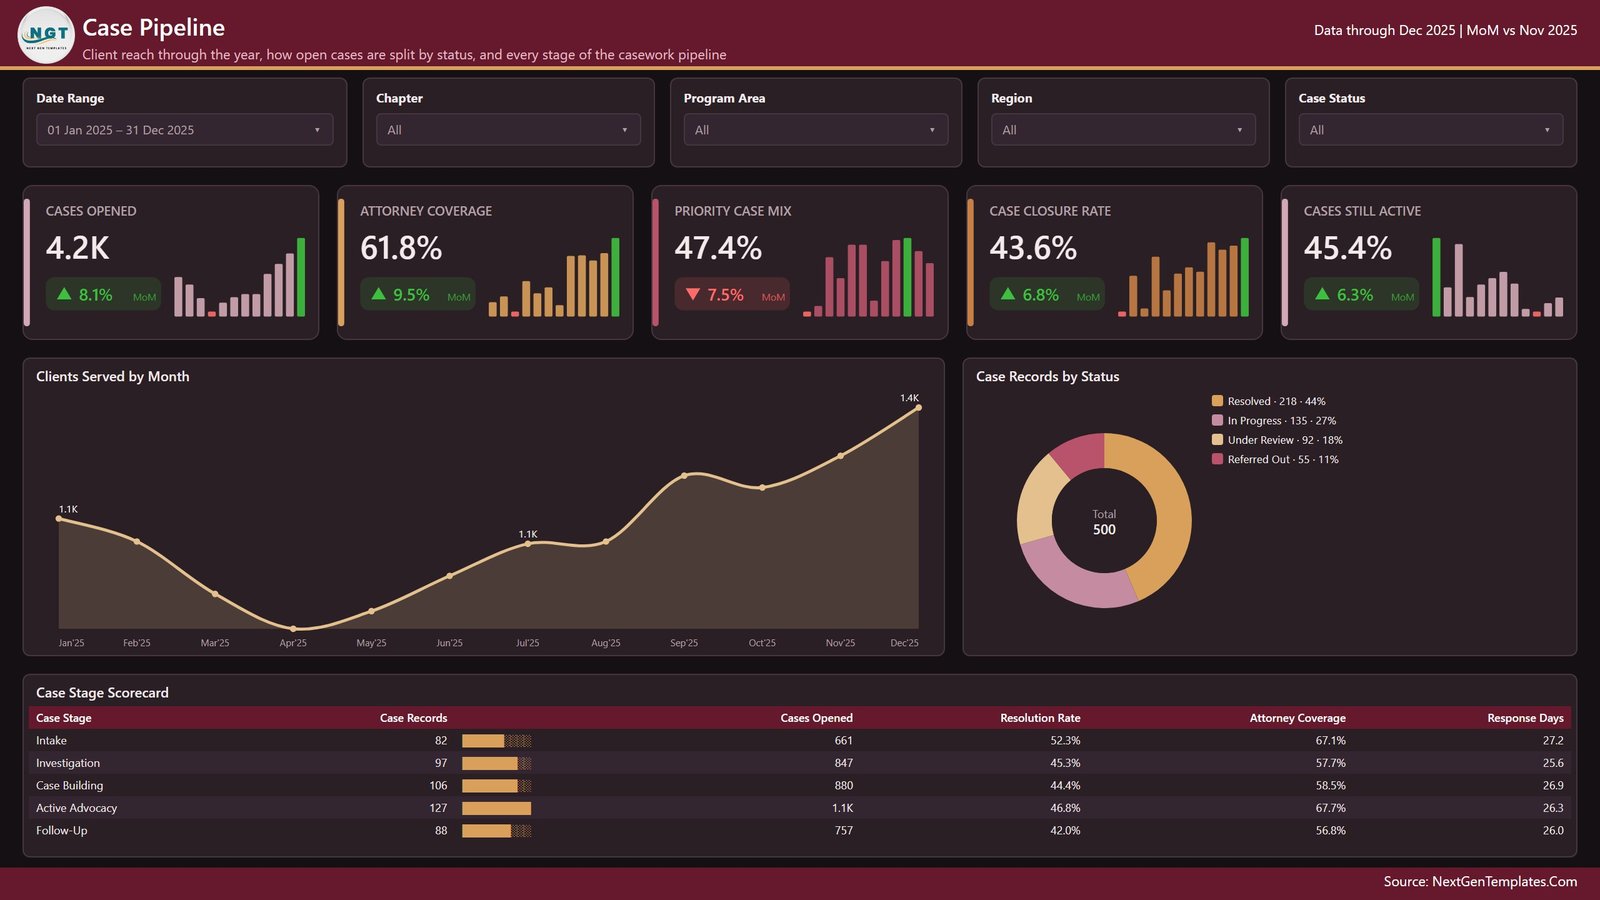
Task: Sort by the Case Stage column header
Action: [64, 718]
